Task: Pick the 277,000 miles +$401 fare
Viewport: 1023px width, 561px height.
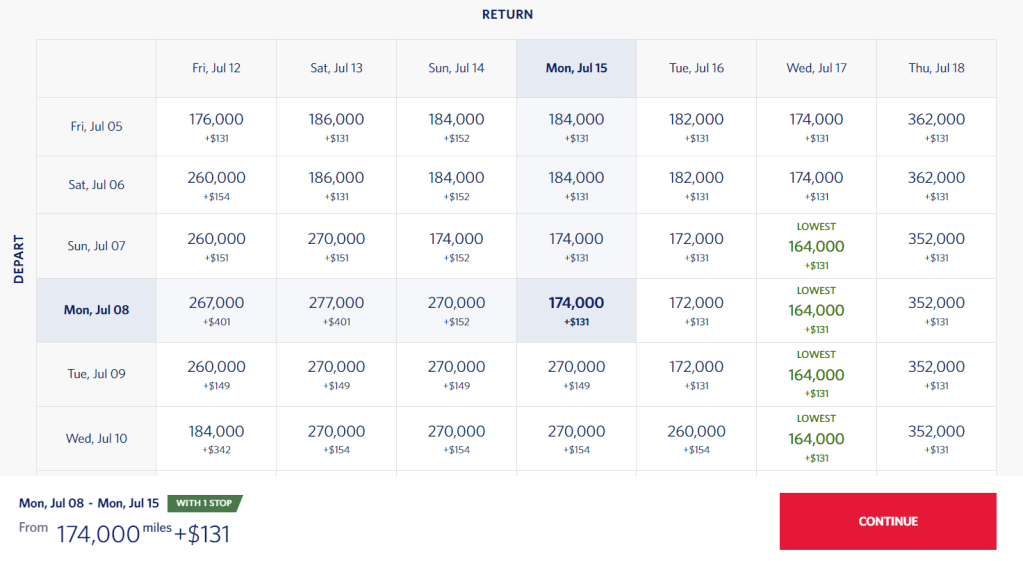Action: (336, 310)
